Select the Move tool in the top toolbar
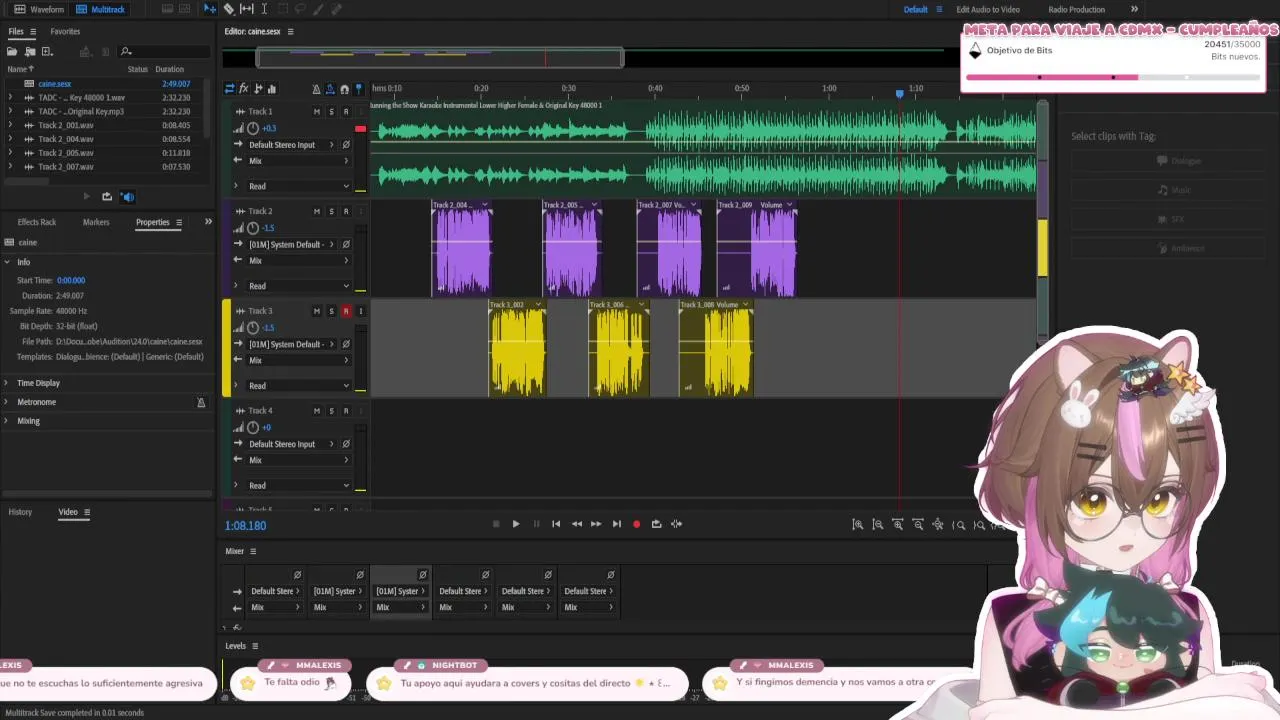This screenshot has height=720, width=1280. [209, 9]
